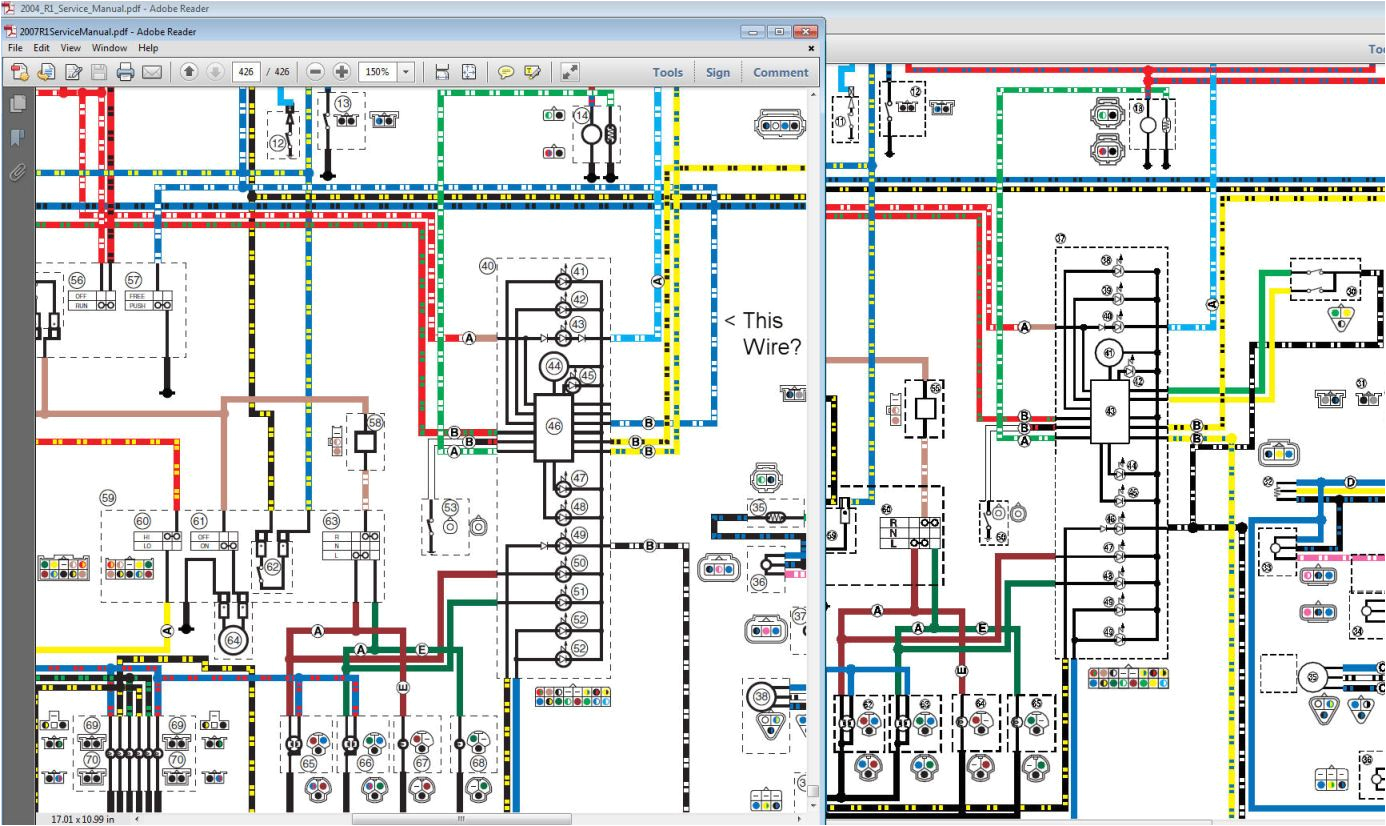Toggle Fit Page view mode
The width and height of the screenshot is (1386, 826).
[x=468, y=71]
